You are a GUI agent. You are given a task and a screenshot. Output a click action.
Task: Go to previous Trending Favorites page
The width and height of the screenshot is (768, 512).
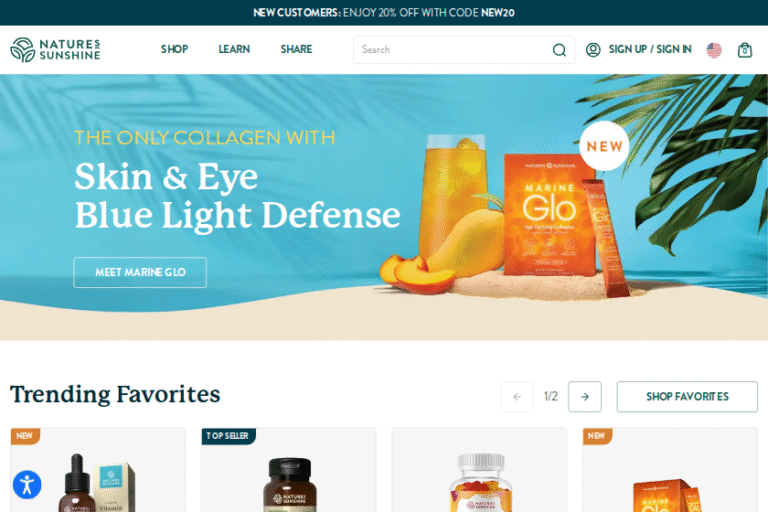[x=517, y=396]
